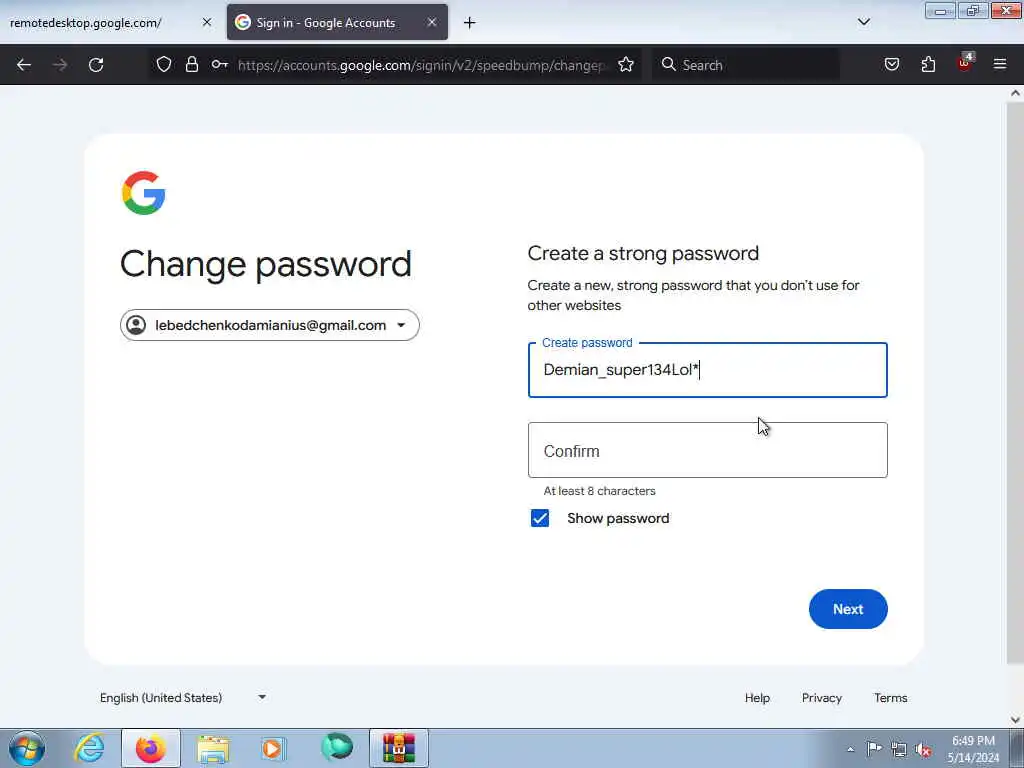Select the Sign in - Google Accounts tab
Image resolution: width=1024 pixels, height=768 pixels.
pos(337,22)
